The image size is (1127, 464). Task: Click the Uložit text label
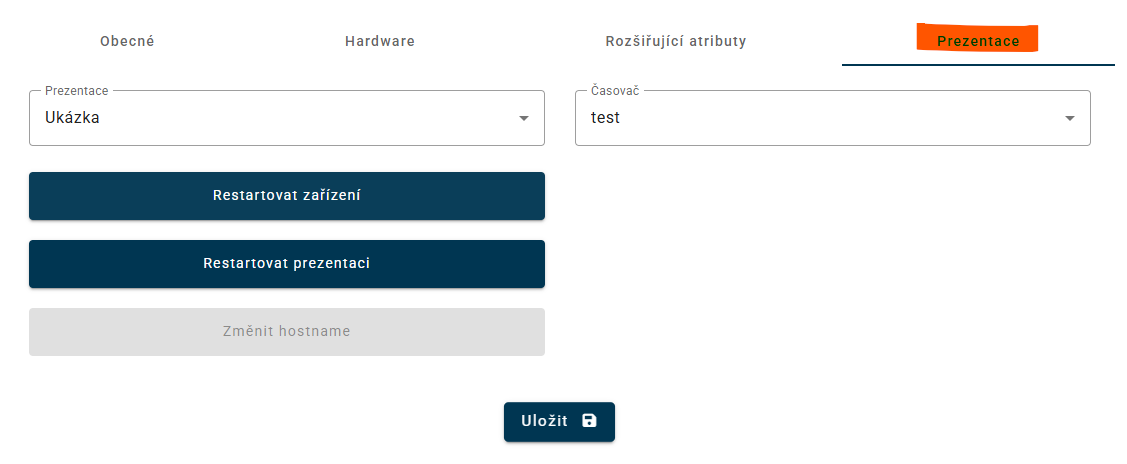[x=544, y=422]
